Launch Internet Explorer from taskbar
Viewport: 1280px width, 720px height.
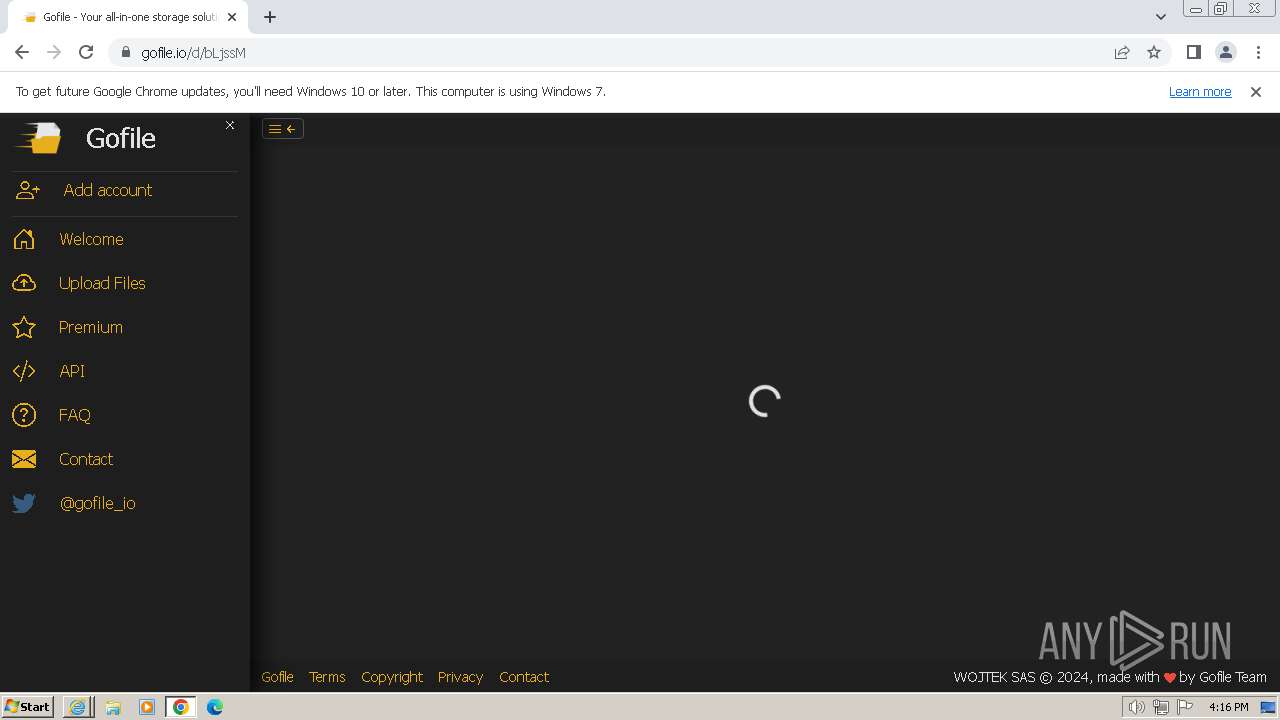click(x=77, y=707)
